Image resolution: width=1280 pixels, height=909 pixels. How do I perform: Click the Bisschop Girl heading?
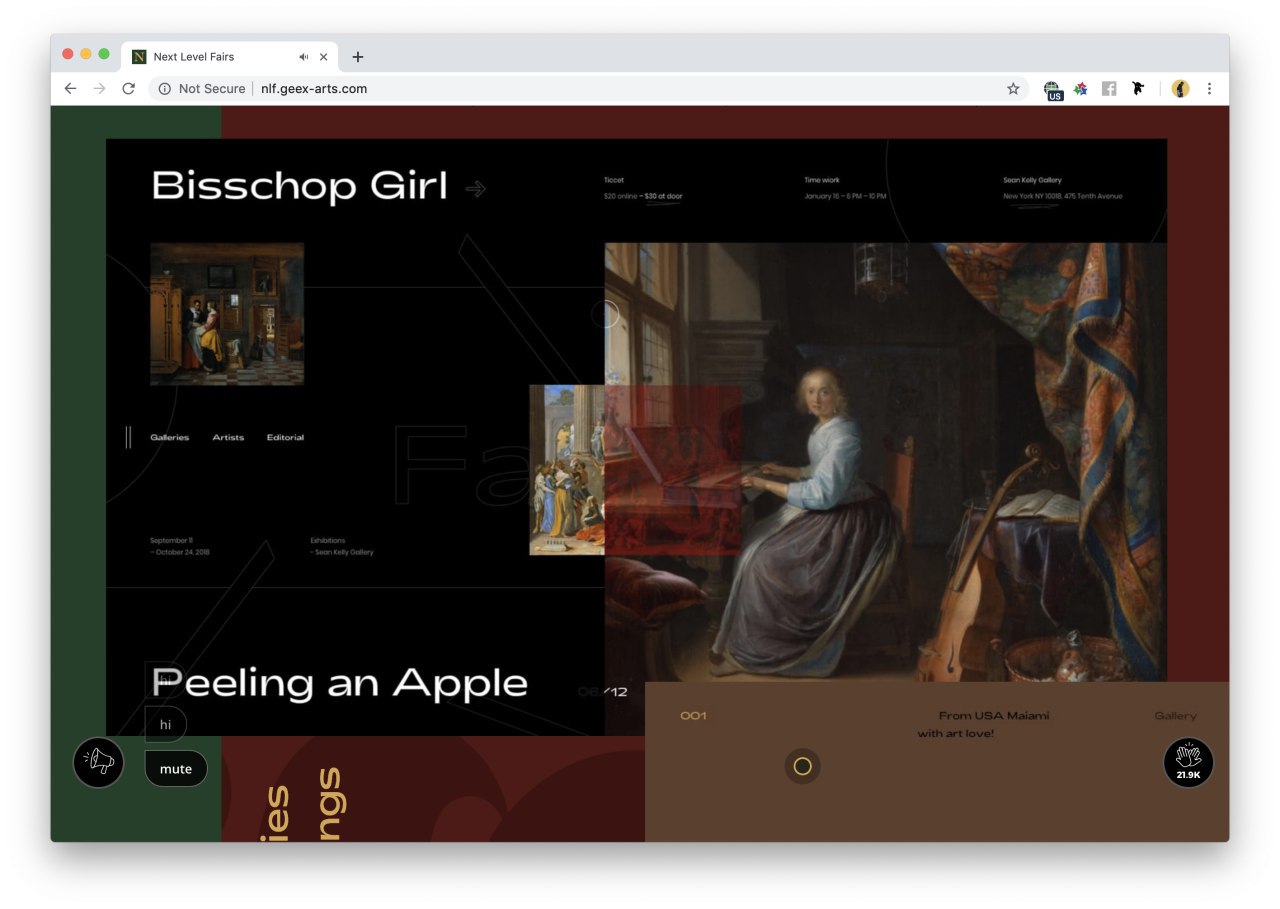pyautogui.click(x=299, y=187)
